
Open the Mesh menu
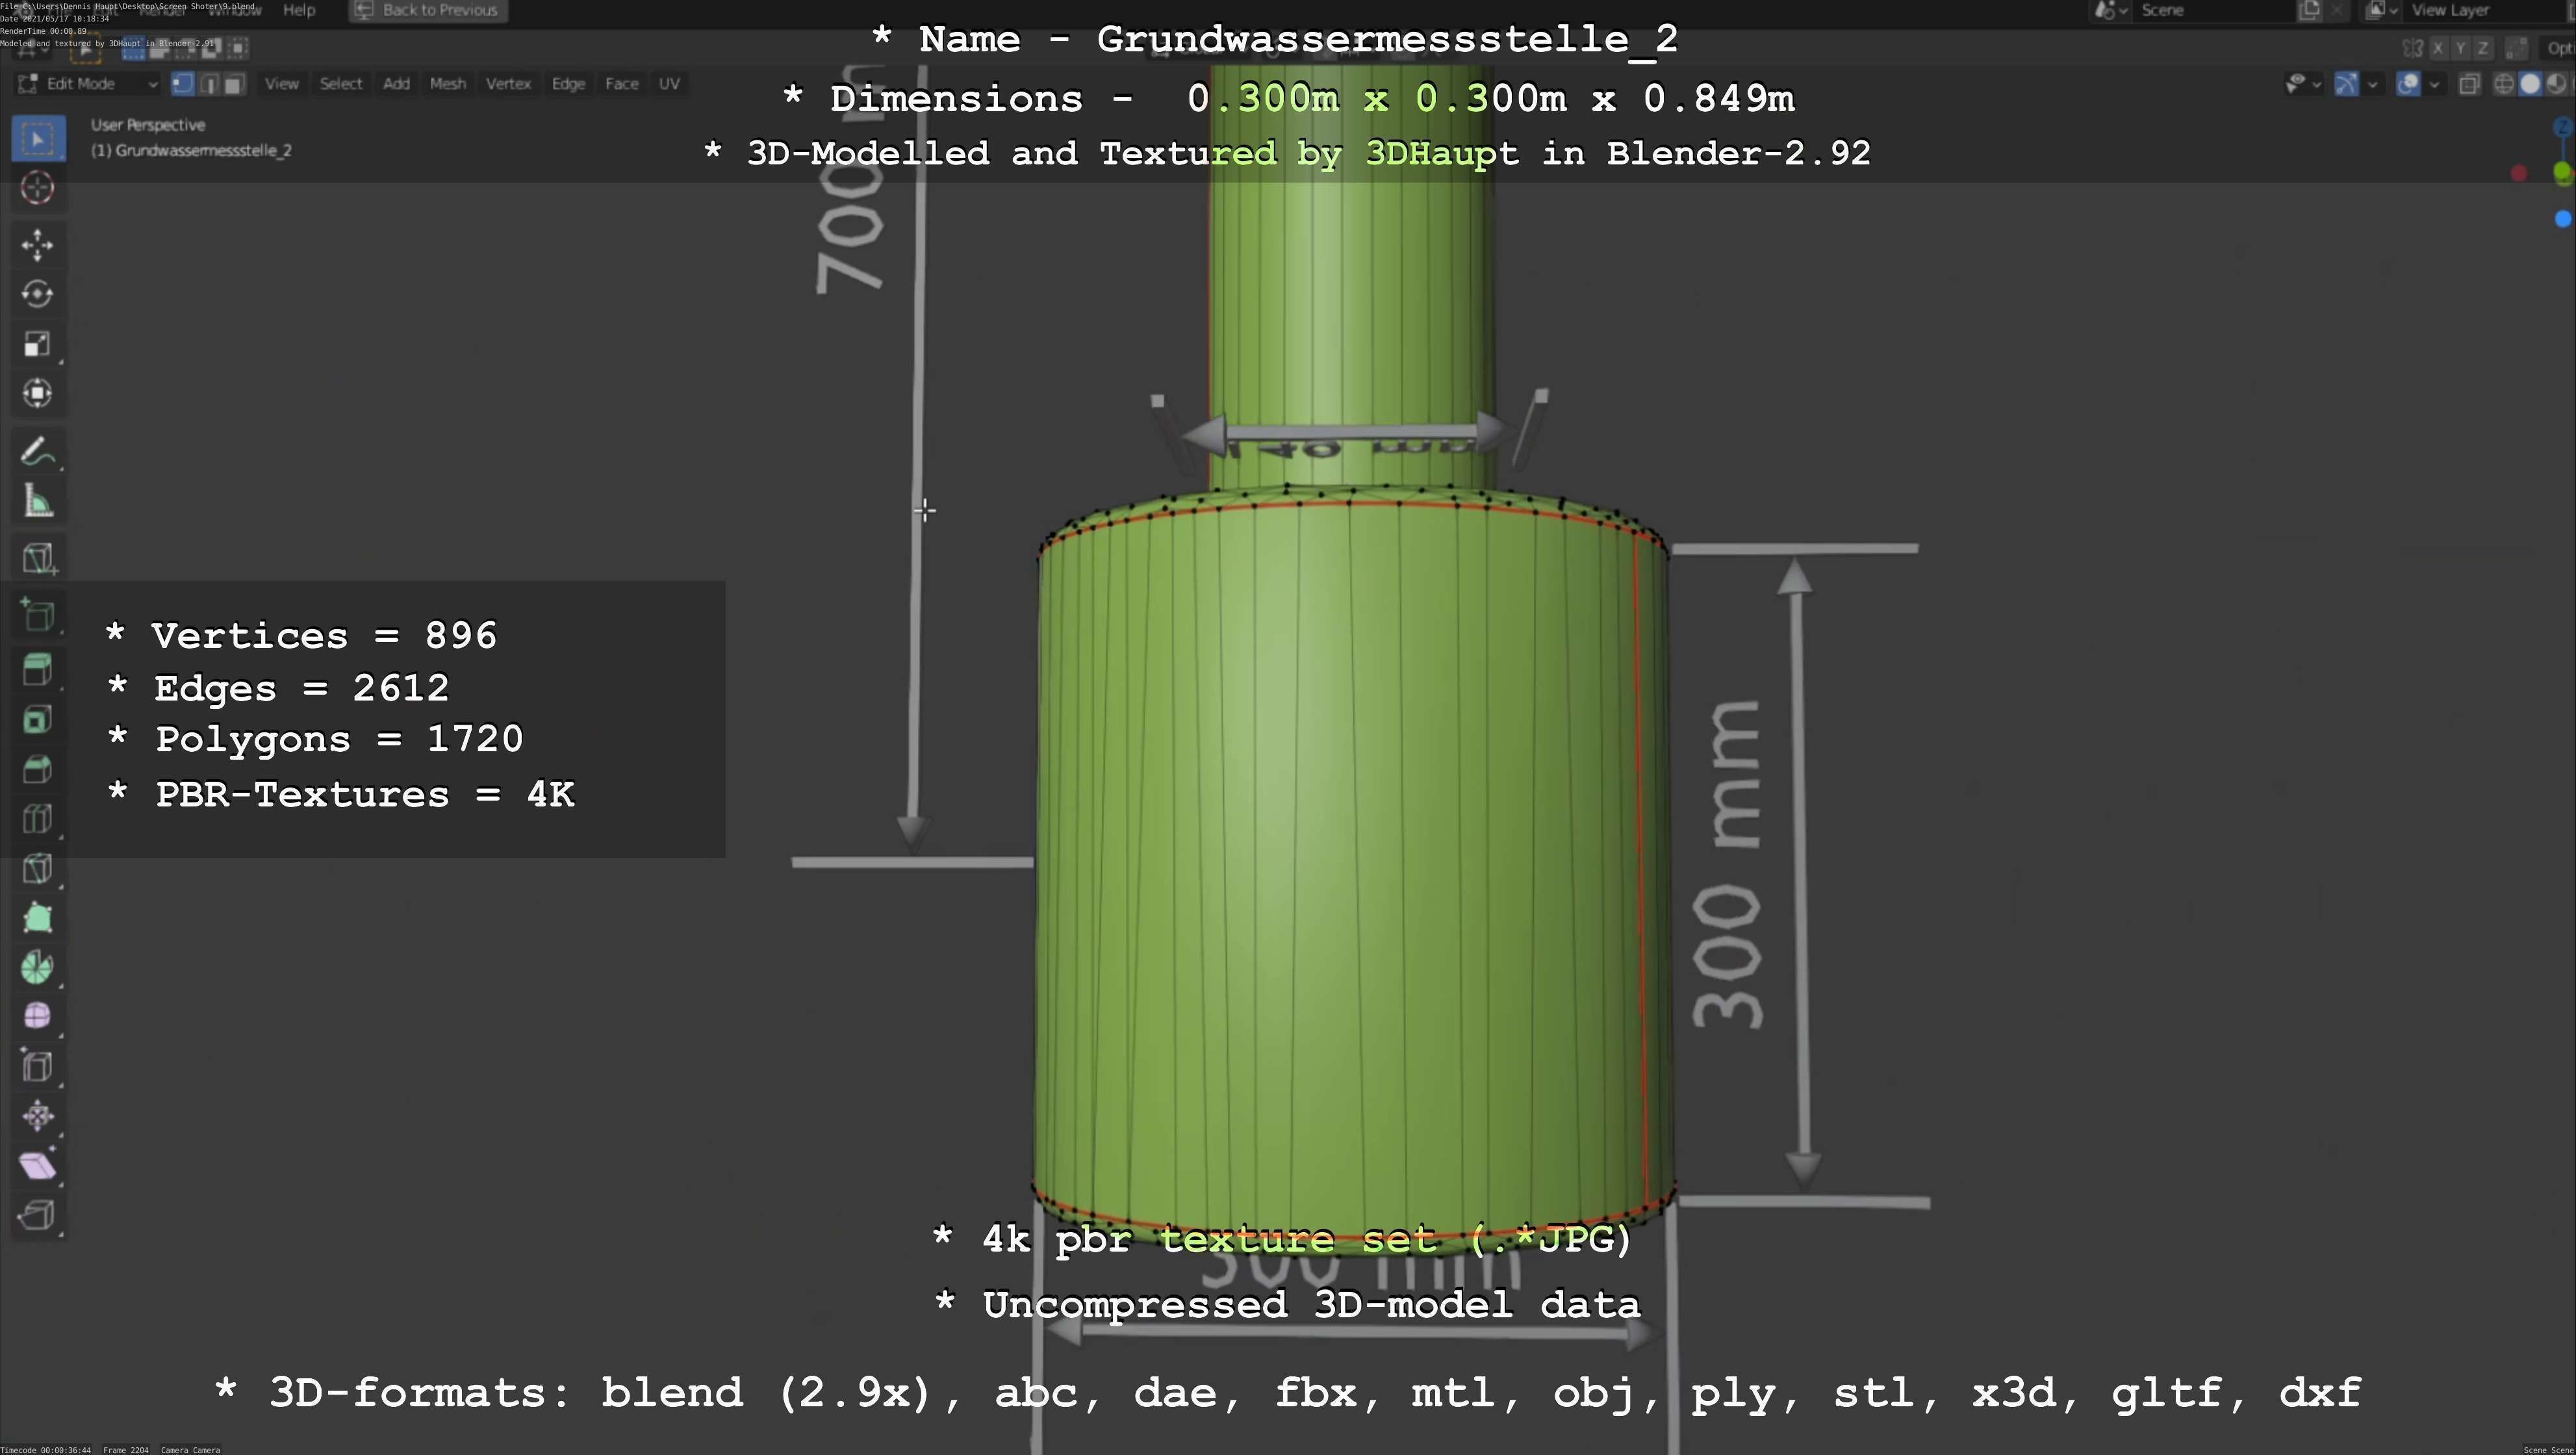448,84
